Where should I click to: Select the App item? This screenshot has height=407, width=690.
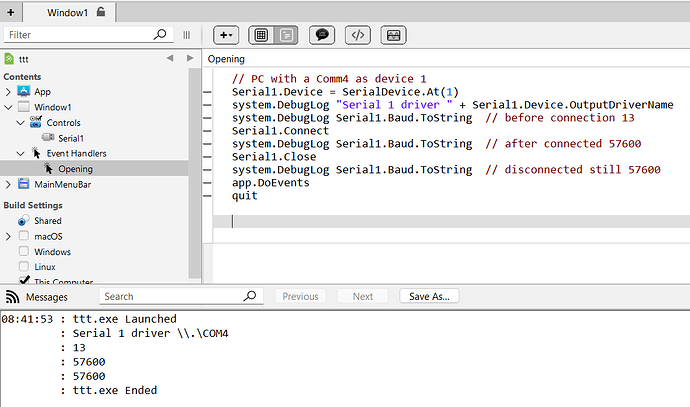42,92
